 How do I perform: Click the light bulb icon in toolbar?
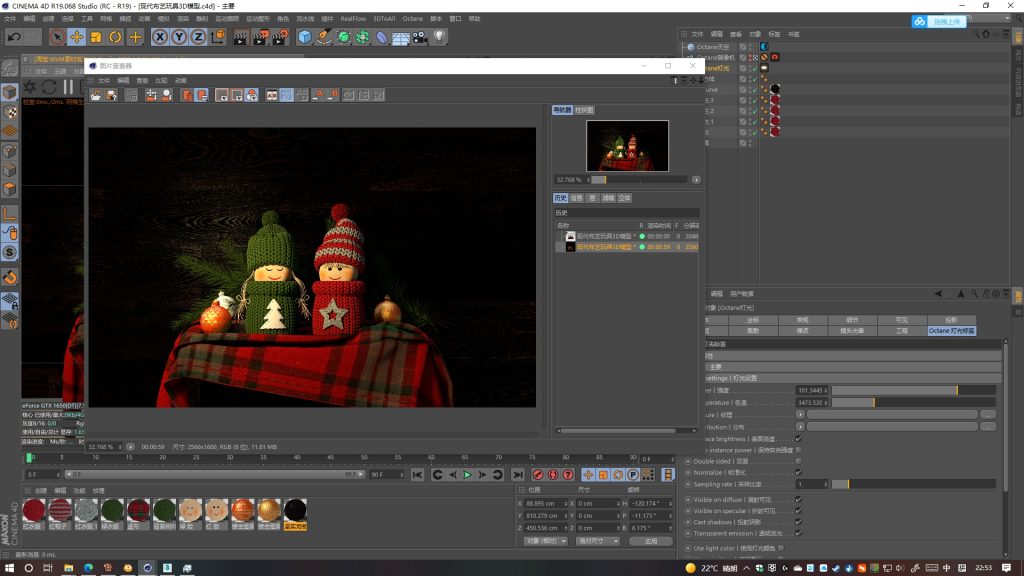click(439, 37)
